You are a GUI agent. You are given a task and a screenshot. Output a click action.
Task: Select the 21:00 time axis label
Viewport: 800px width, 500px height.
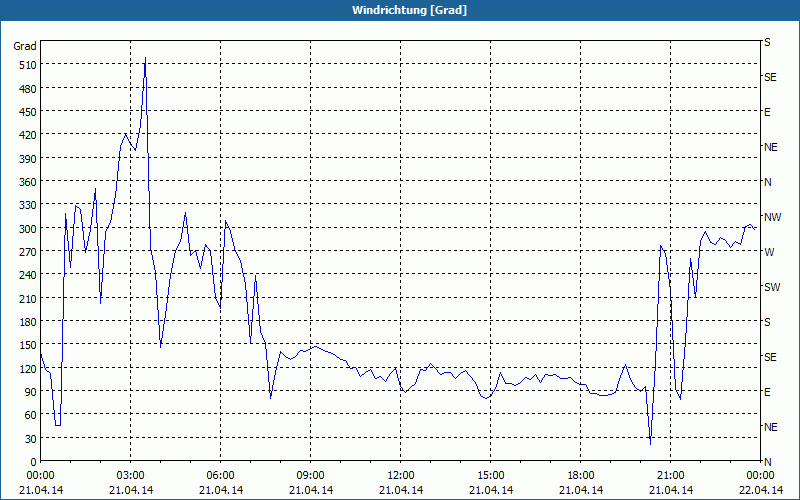coord(670,476)
